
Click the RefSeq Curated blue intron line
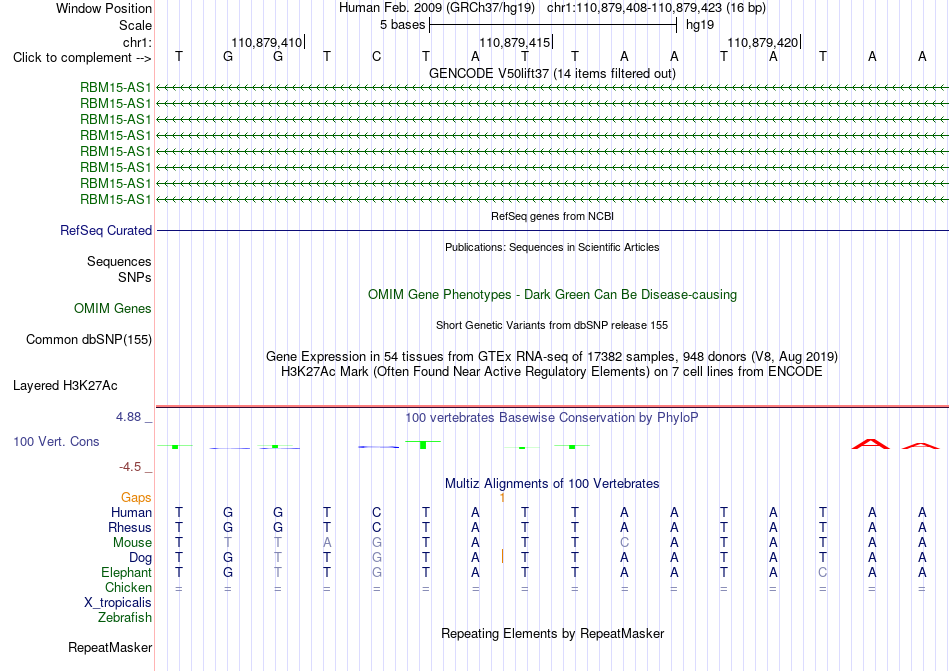coord(552,231)
